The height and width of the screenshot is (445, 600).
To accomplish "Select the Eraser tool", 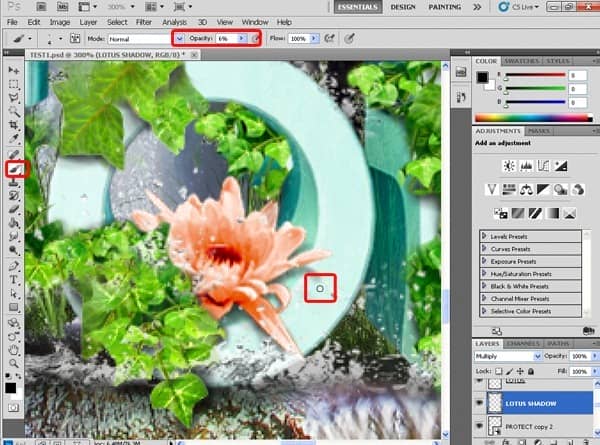I will [14, 209].
